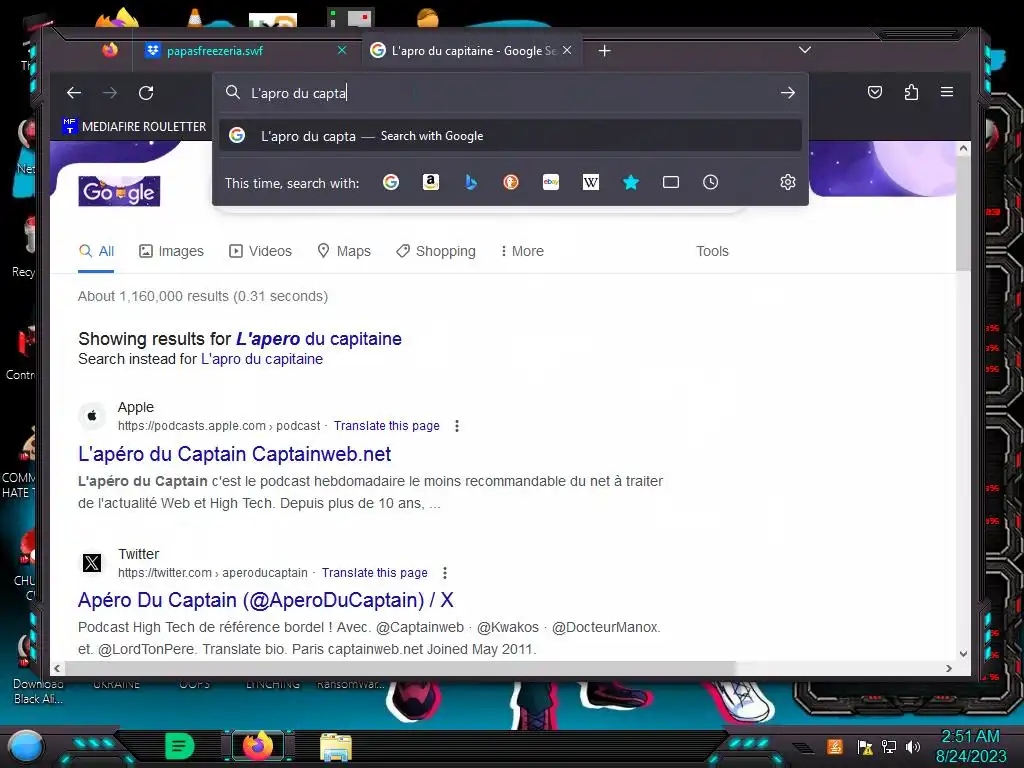The width and height of the screenshot is (1024, 768).
Task: Click the Firefox view icon in tab bar
Action: [110, 50]
